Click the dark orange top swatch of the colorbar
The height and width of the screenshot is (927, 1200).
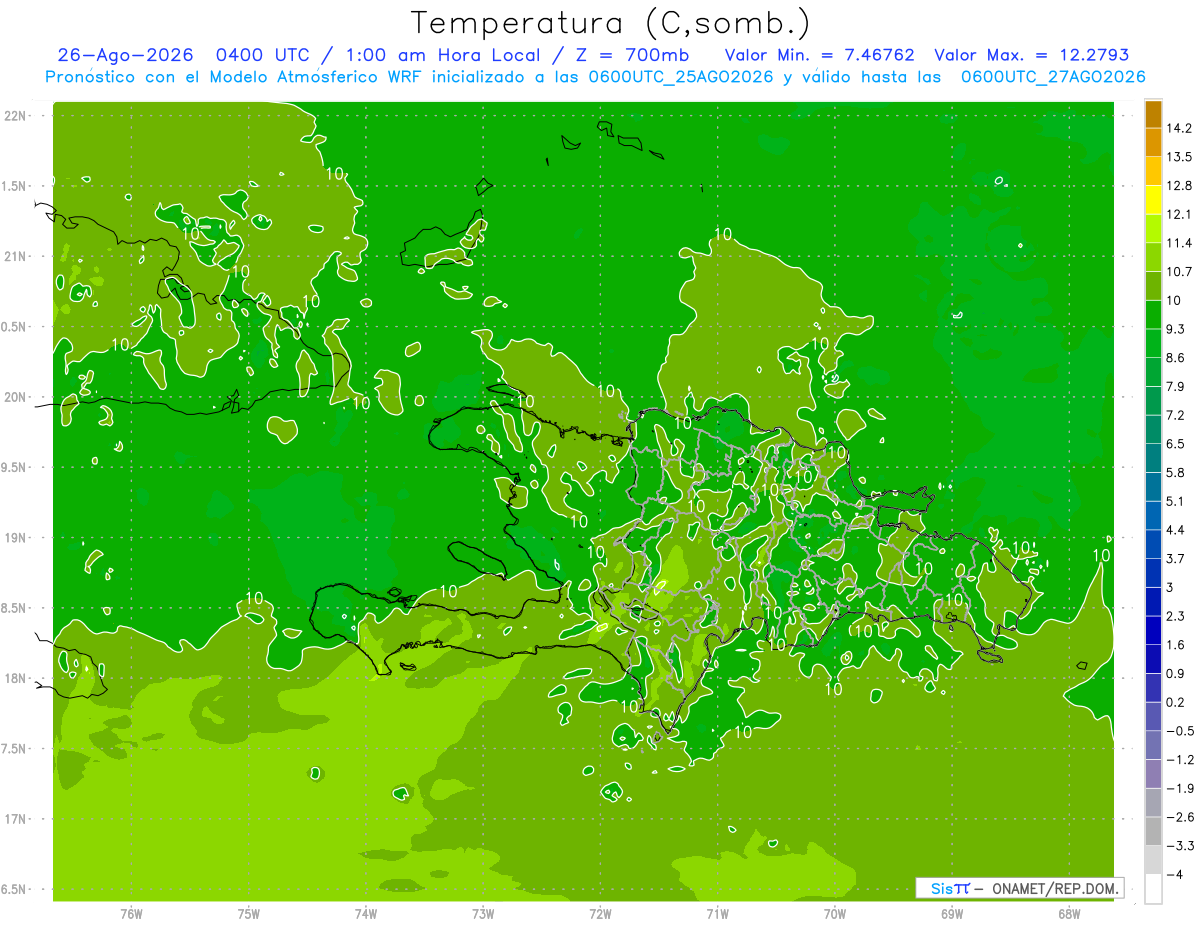[x=1153, y=115]
